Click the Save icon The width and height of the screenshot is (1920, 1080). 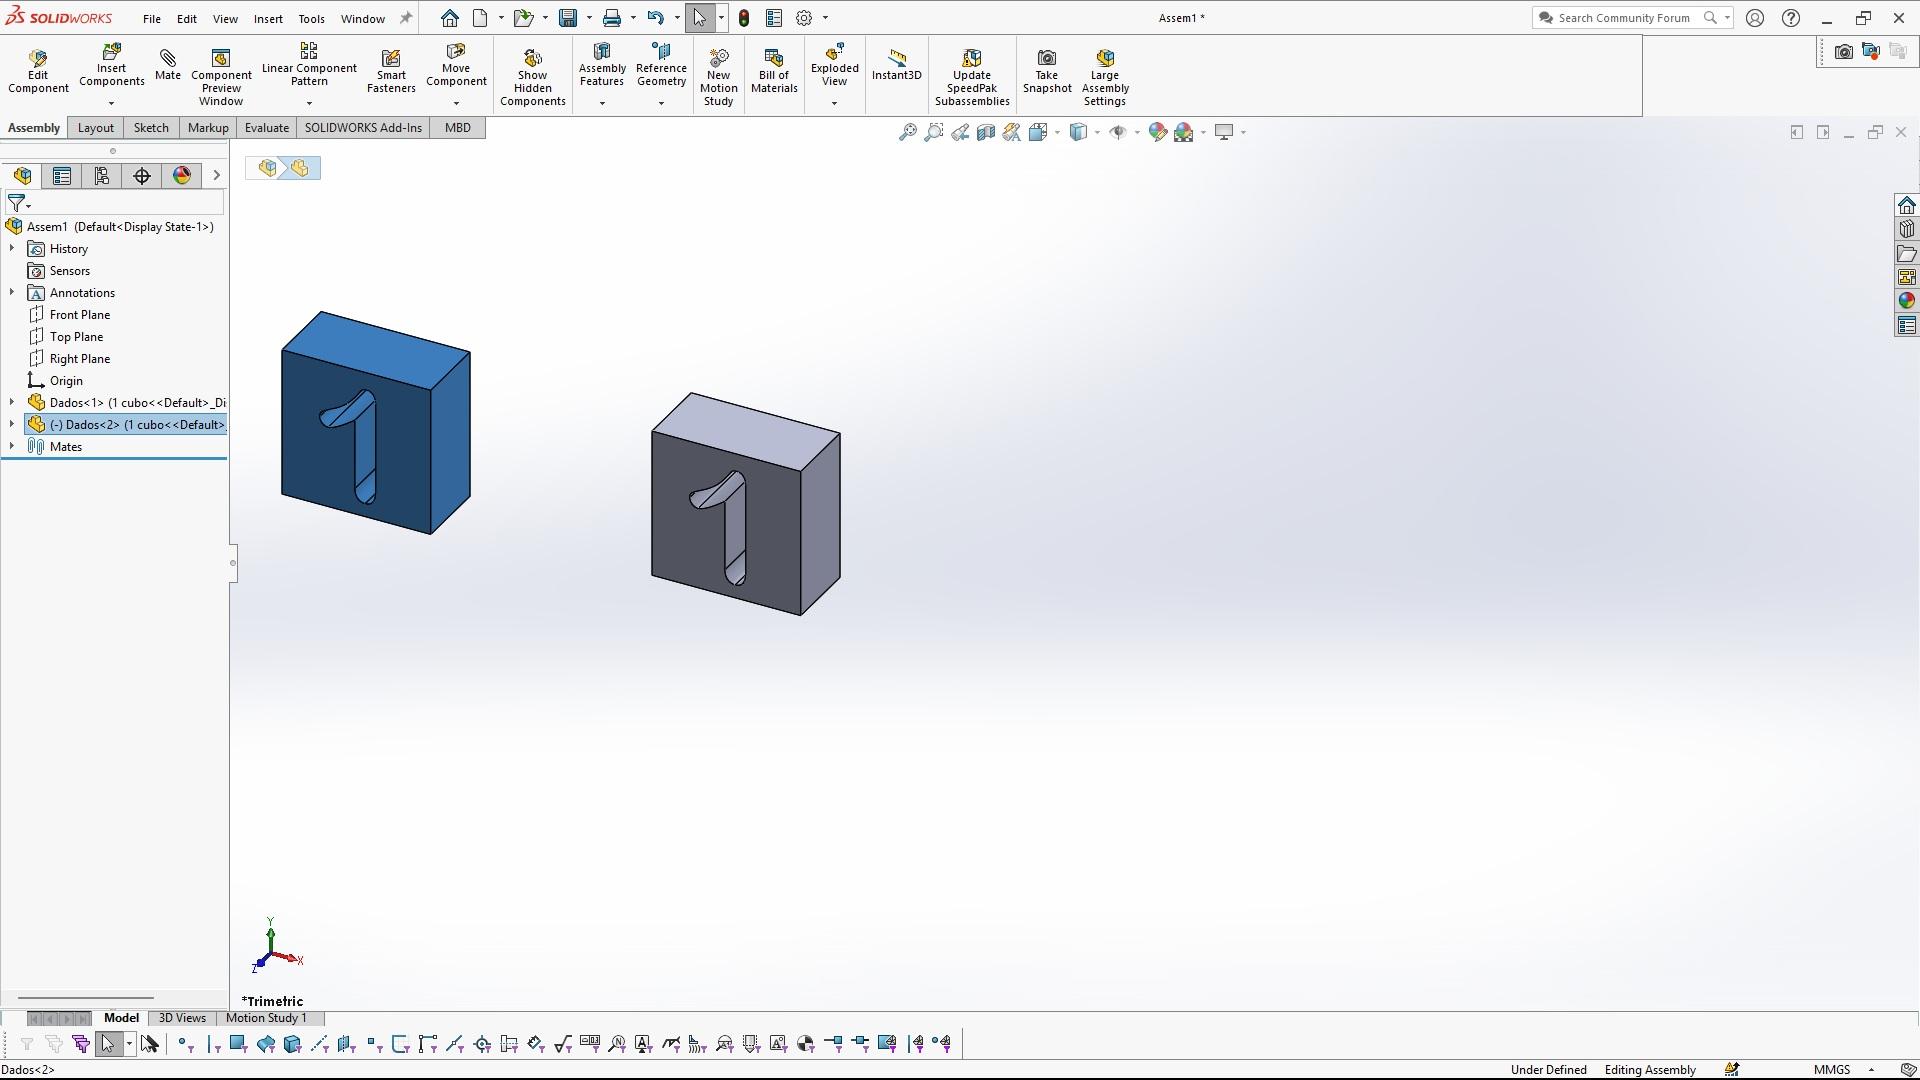click(567, 18)
